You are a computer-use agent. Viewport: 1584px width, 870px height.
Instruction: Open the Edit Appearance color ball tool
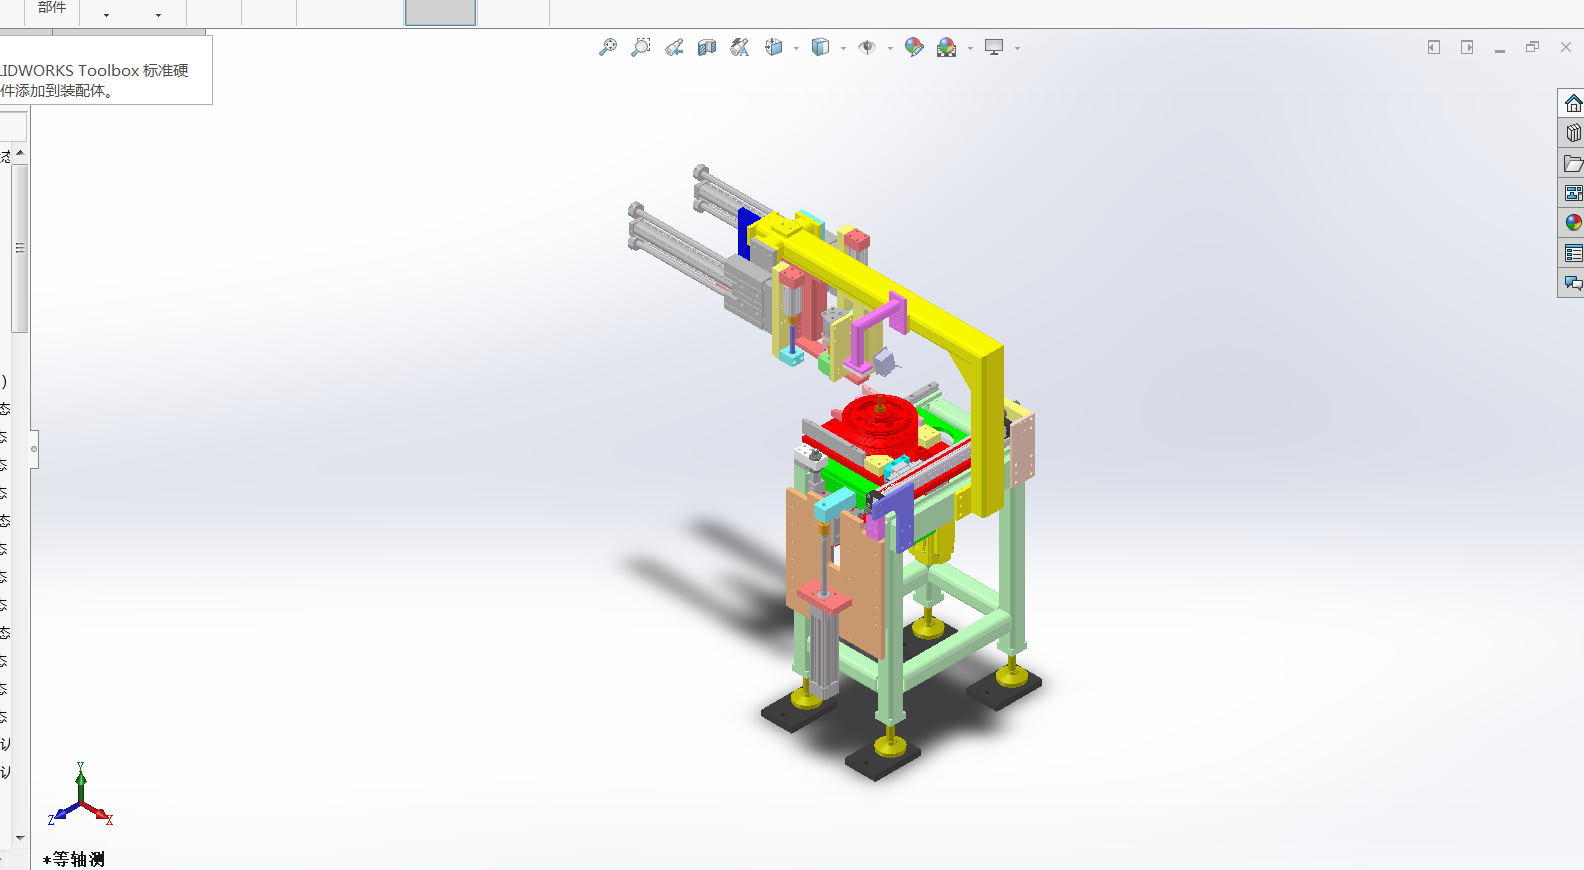pos(914,47)
